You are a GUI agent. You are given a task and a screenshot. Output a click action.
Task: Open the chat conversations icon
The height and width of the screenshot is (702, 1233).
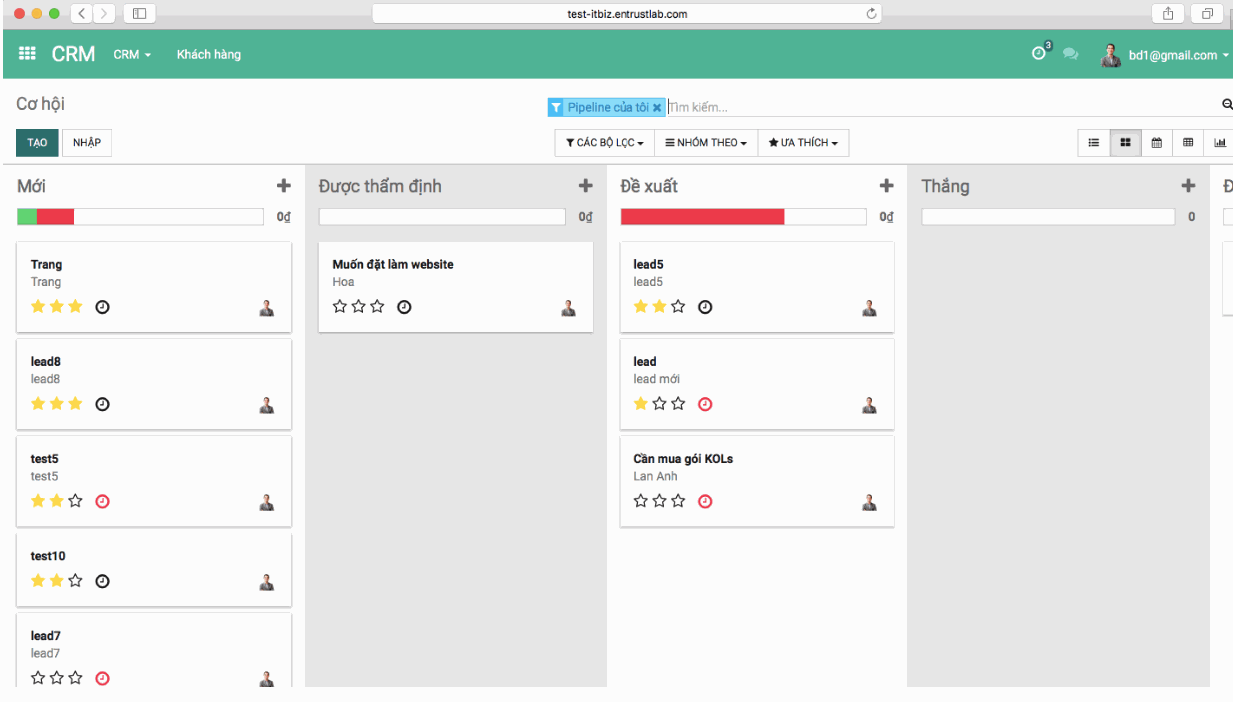point(1070,55)
